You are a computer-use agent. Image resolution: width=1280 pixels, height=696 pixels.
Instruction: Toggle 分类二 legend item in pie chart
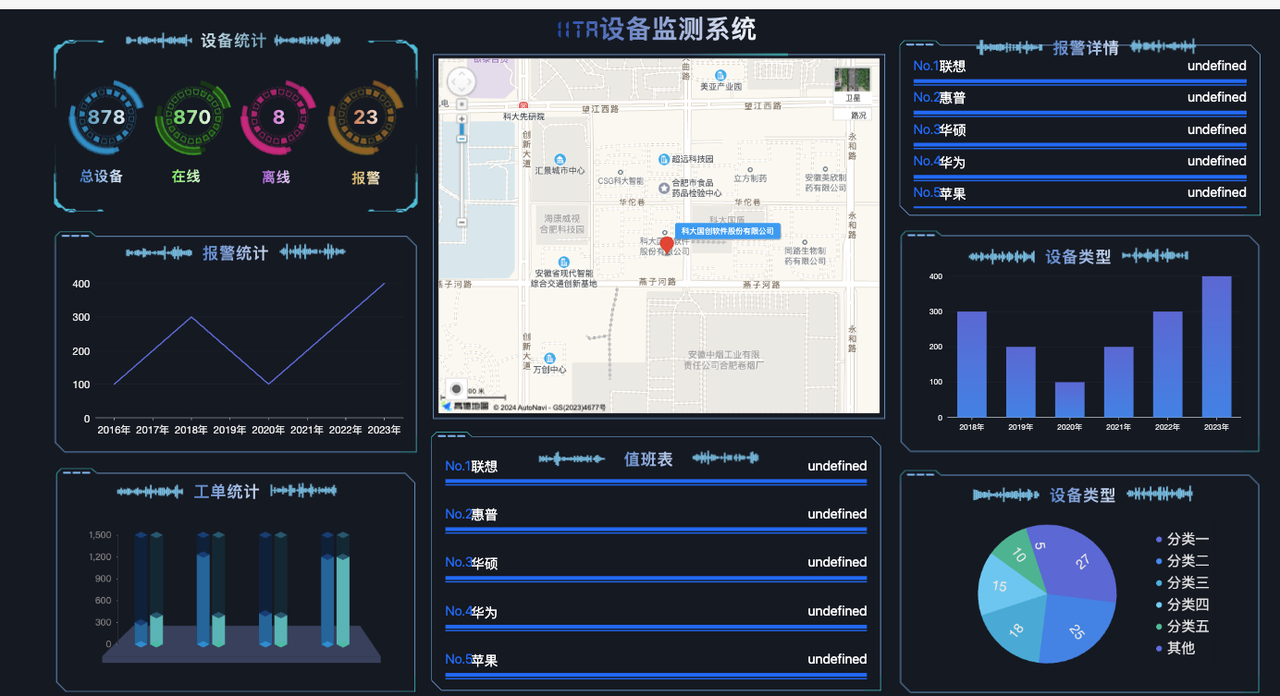[x=1182, y=561]
